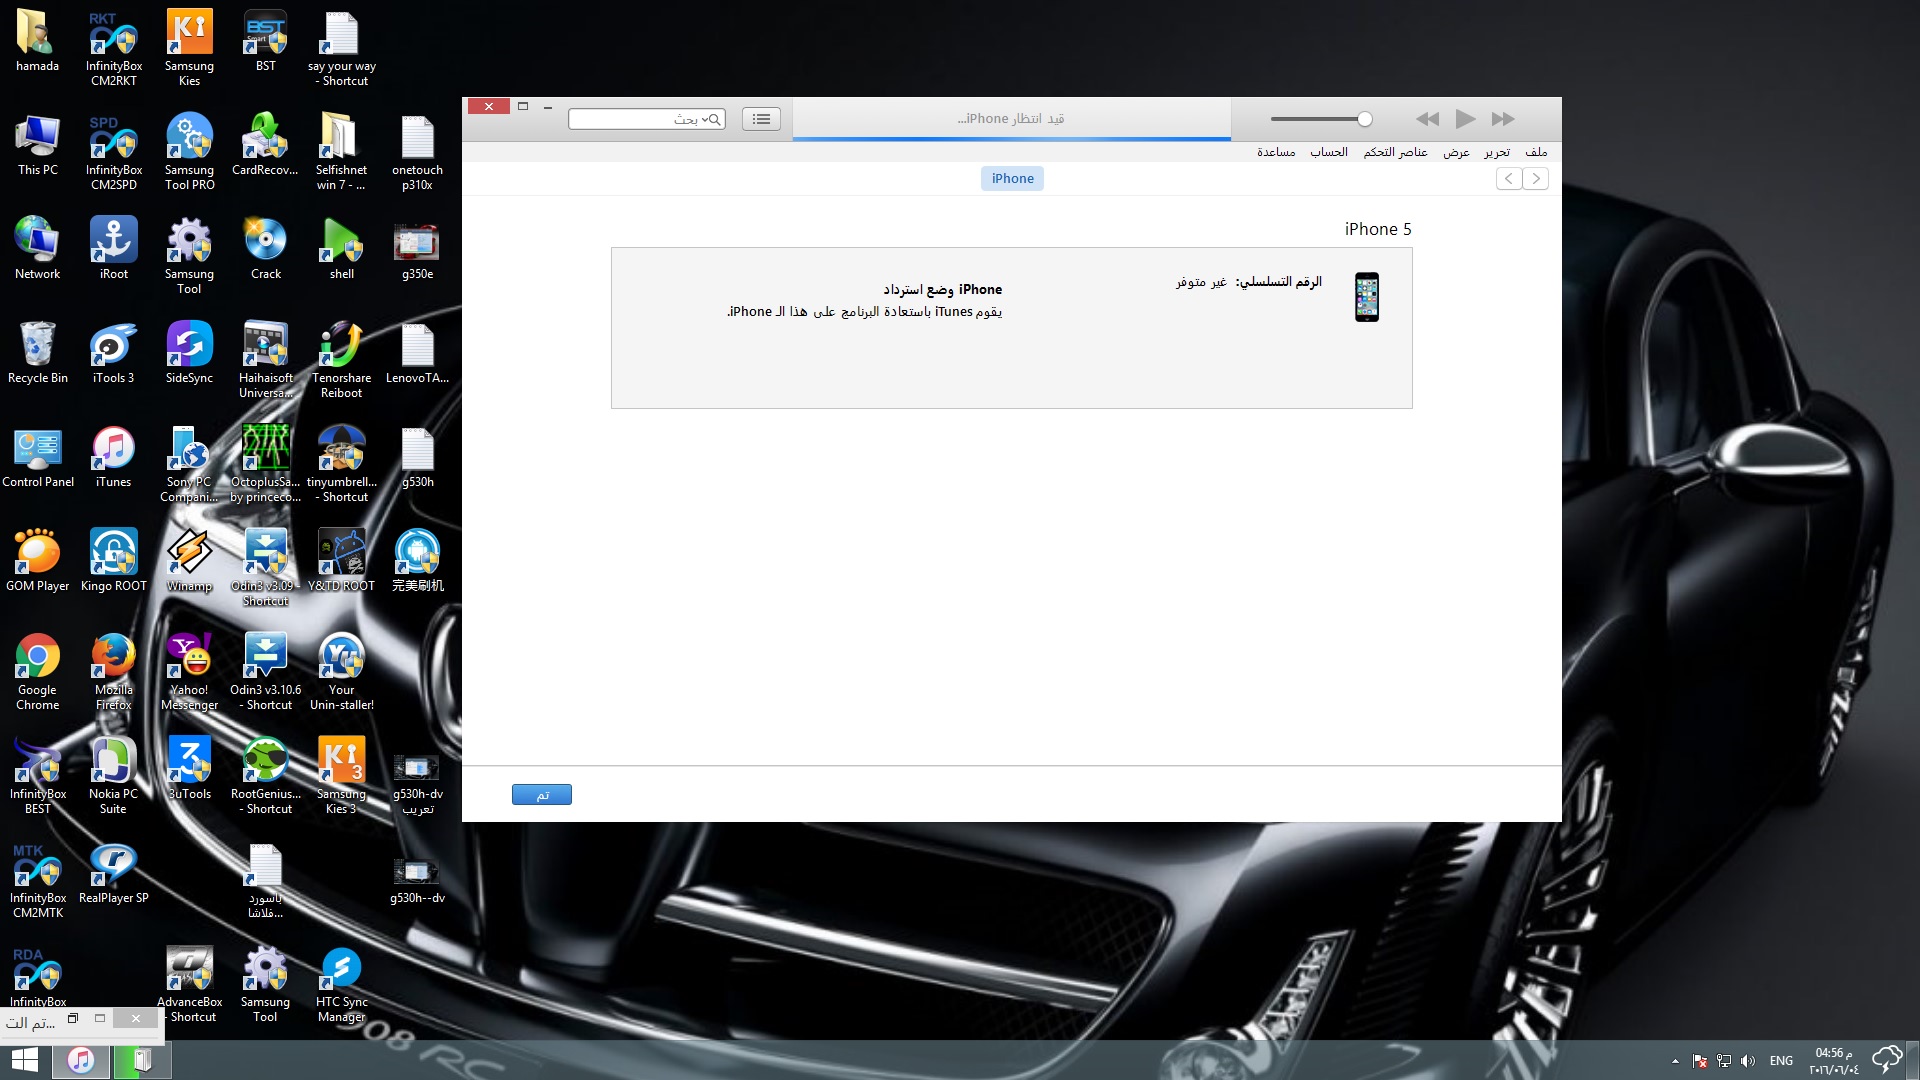Viewport: 1920px width, 1080px height.
Task: Select the Odin3 v3.10.6 shortcut icon
Action: tap(265, 672)
